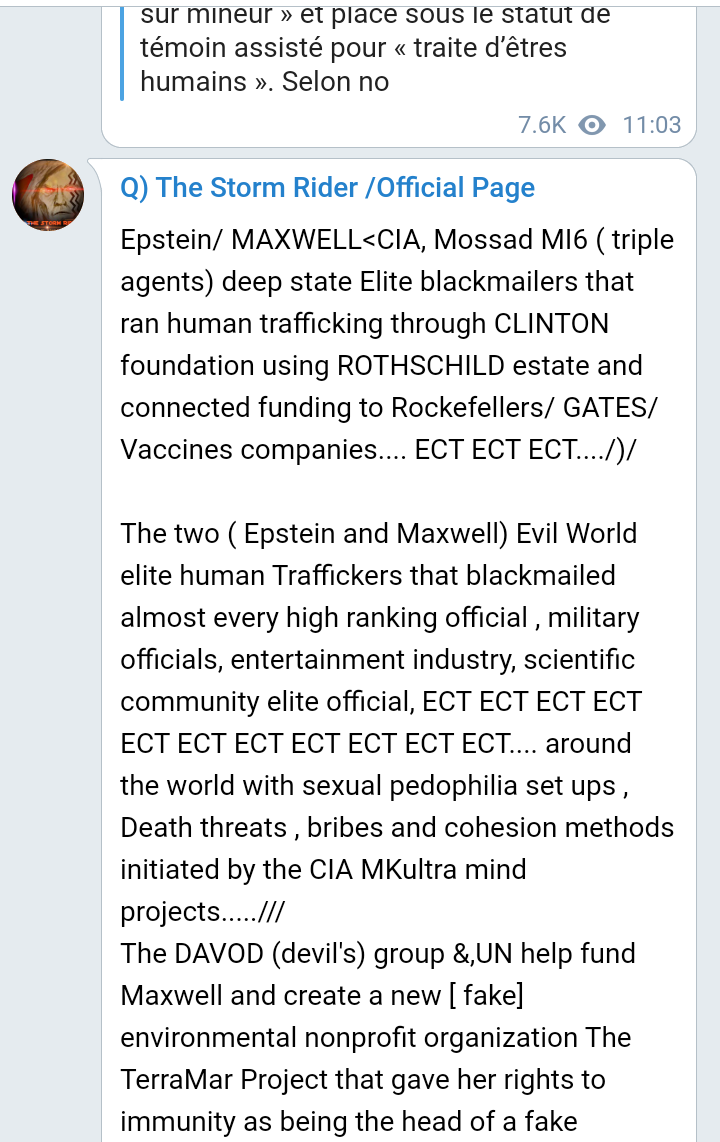
Task: Open The Storm Rider channel avatar
Action: pyautogui.click(x=48, y=195)
